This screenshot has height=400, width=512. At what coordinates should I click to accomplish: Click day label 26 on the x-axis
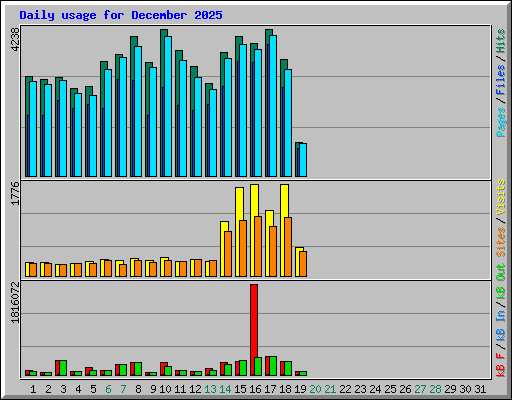(x=405, y=389)
